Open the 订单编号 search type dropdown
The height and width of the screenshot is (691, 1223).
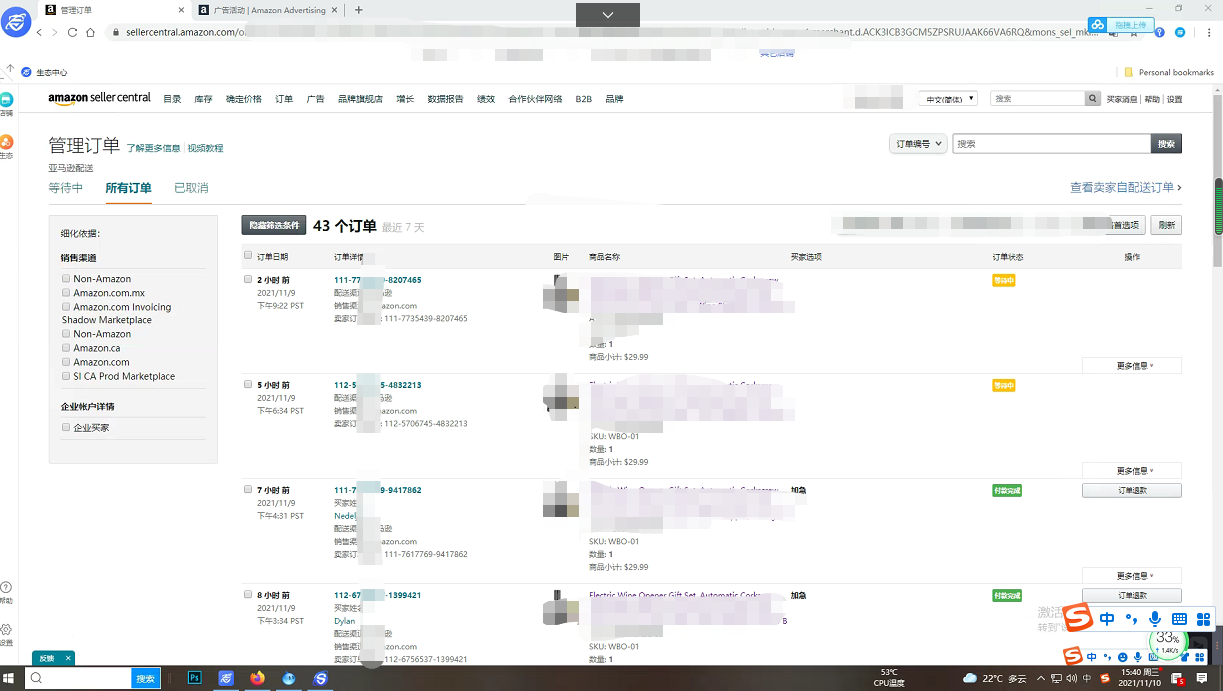pos(917,144)
